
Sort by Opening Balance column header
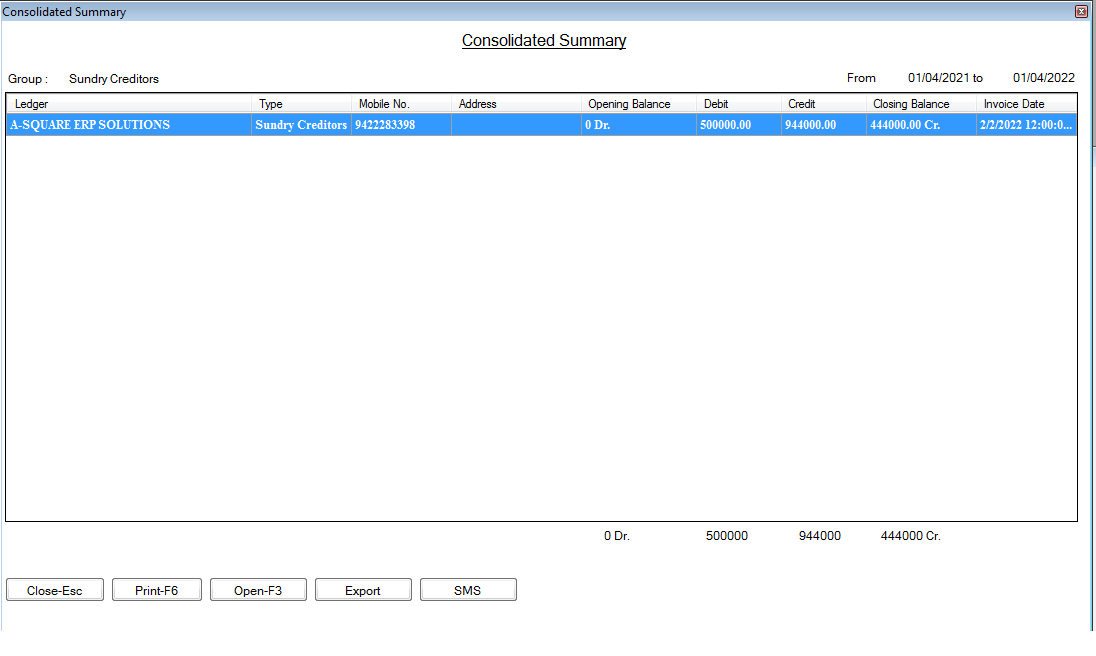point(639,104)
